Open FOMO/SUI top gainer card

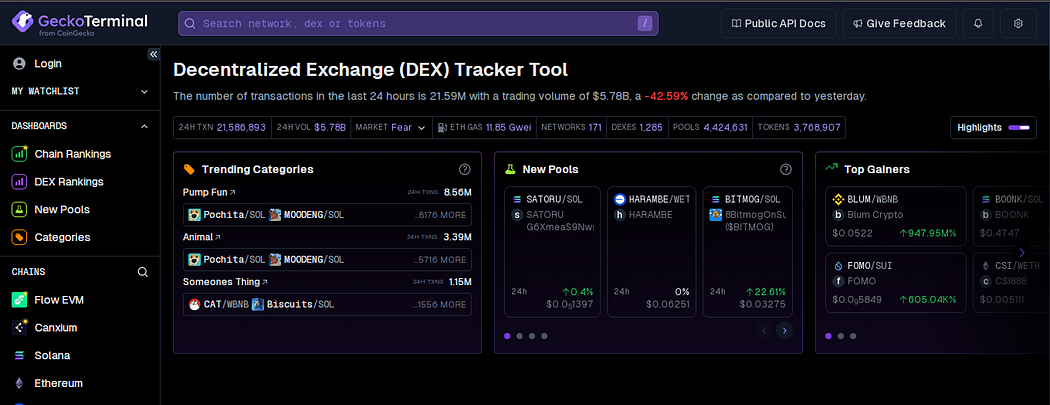click(896, 282)
